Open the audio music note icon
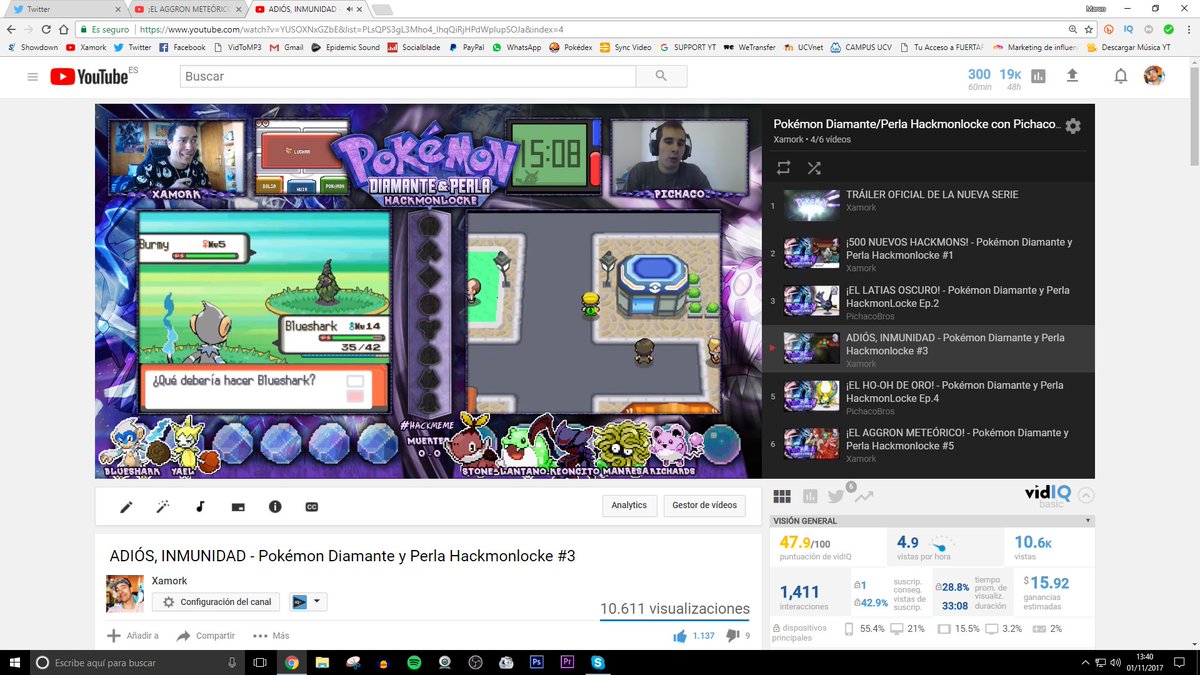Screen dimensions: 1200x675 tap(200, 507)
